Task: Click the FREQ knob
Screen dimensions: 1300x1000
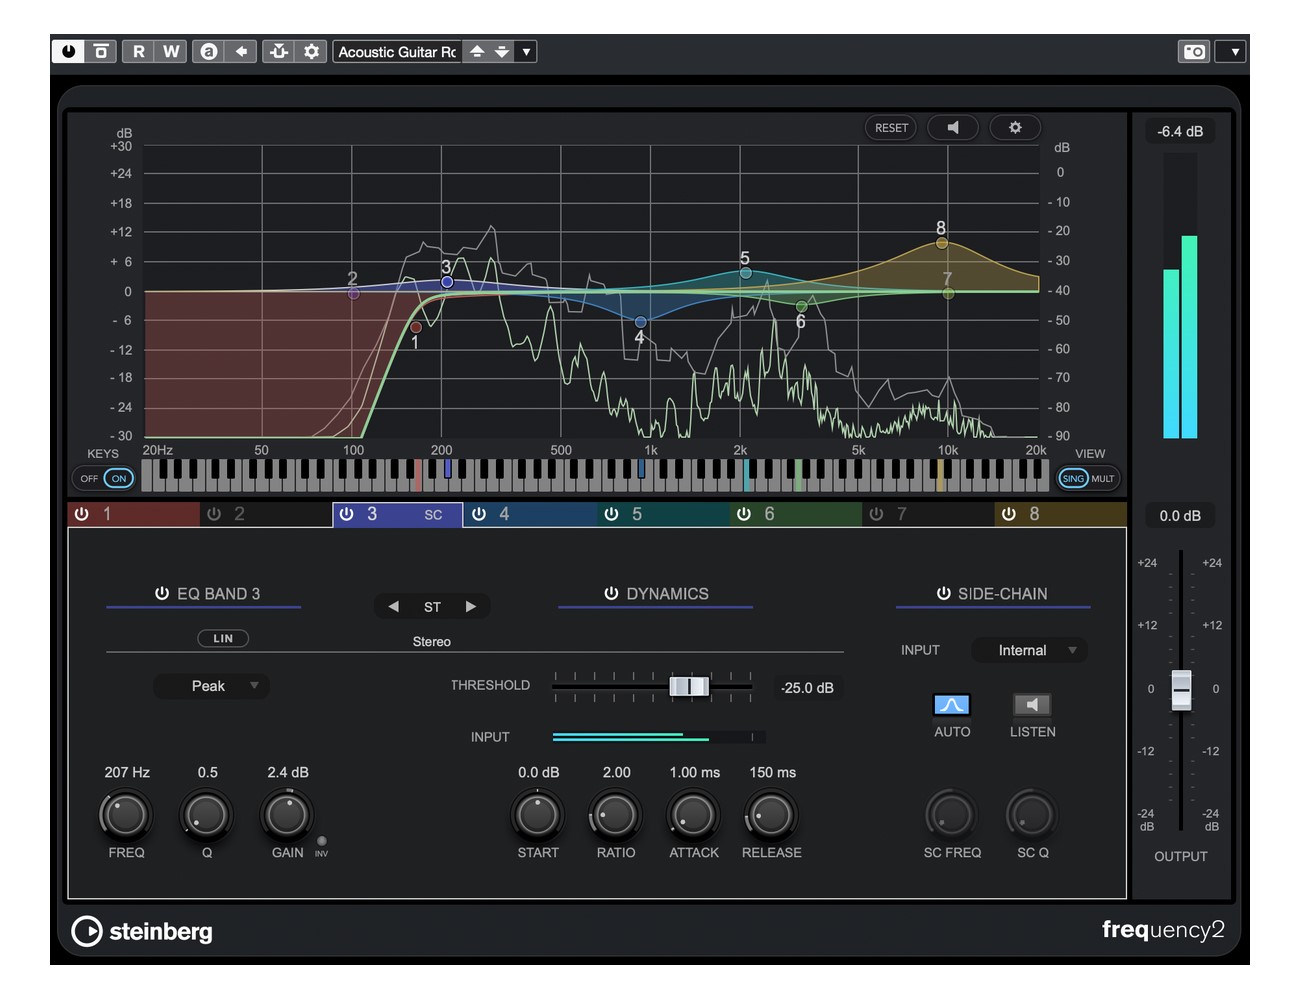Action: click(126, 815)
